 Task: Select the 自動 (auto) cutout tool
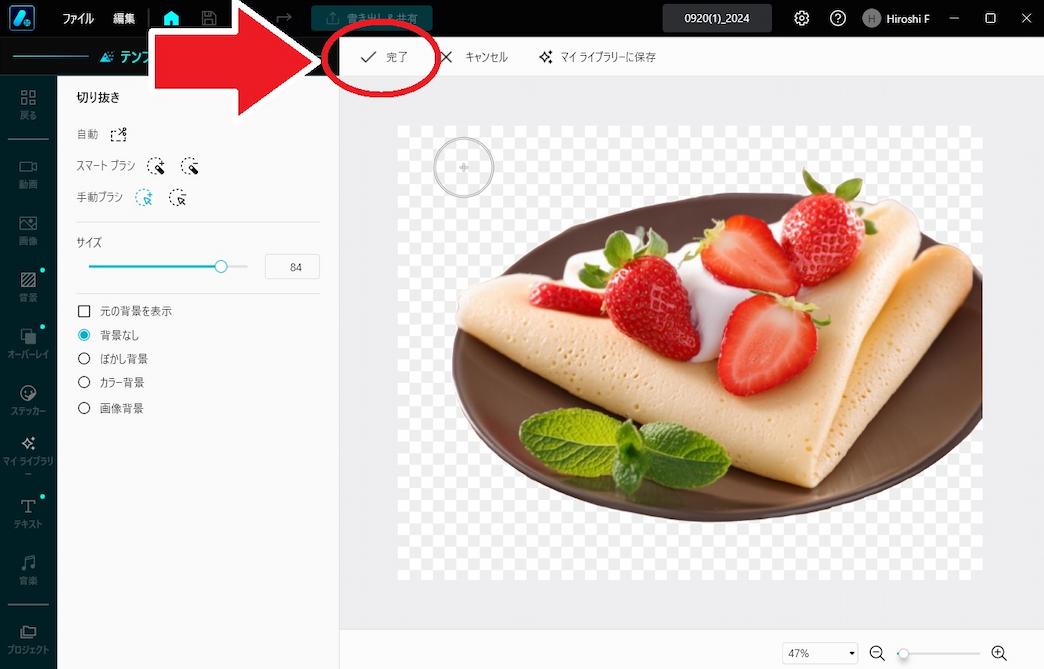118,133
